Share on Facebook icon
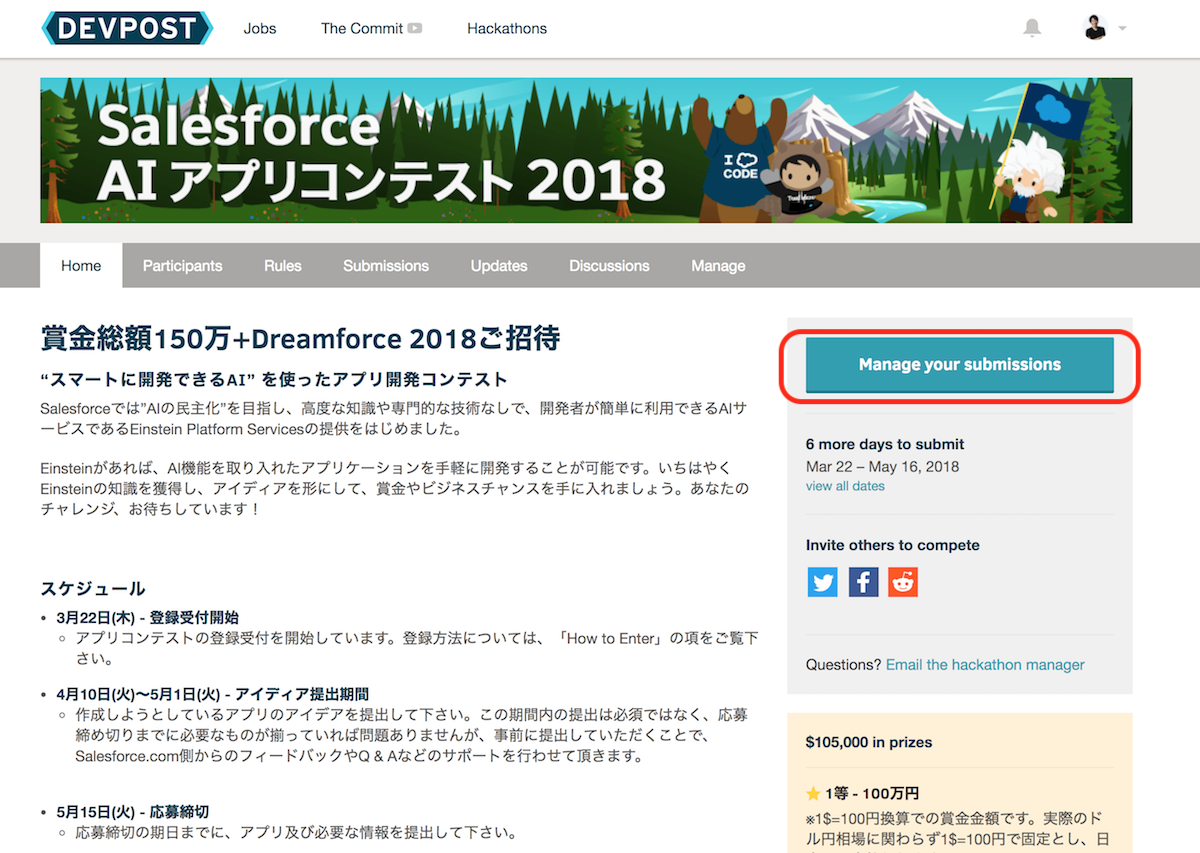The image size is (1200, 853). click(863, 581)
